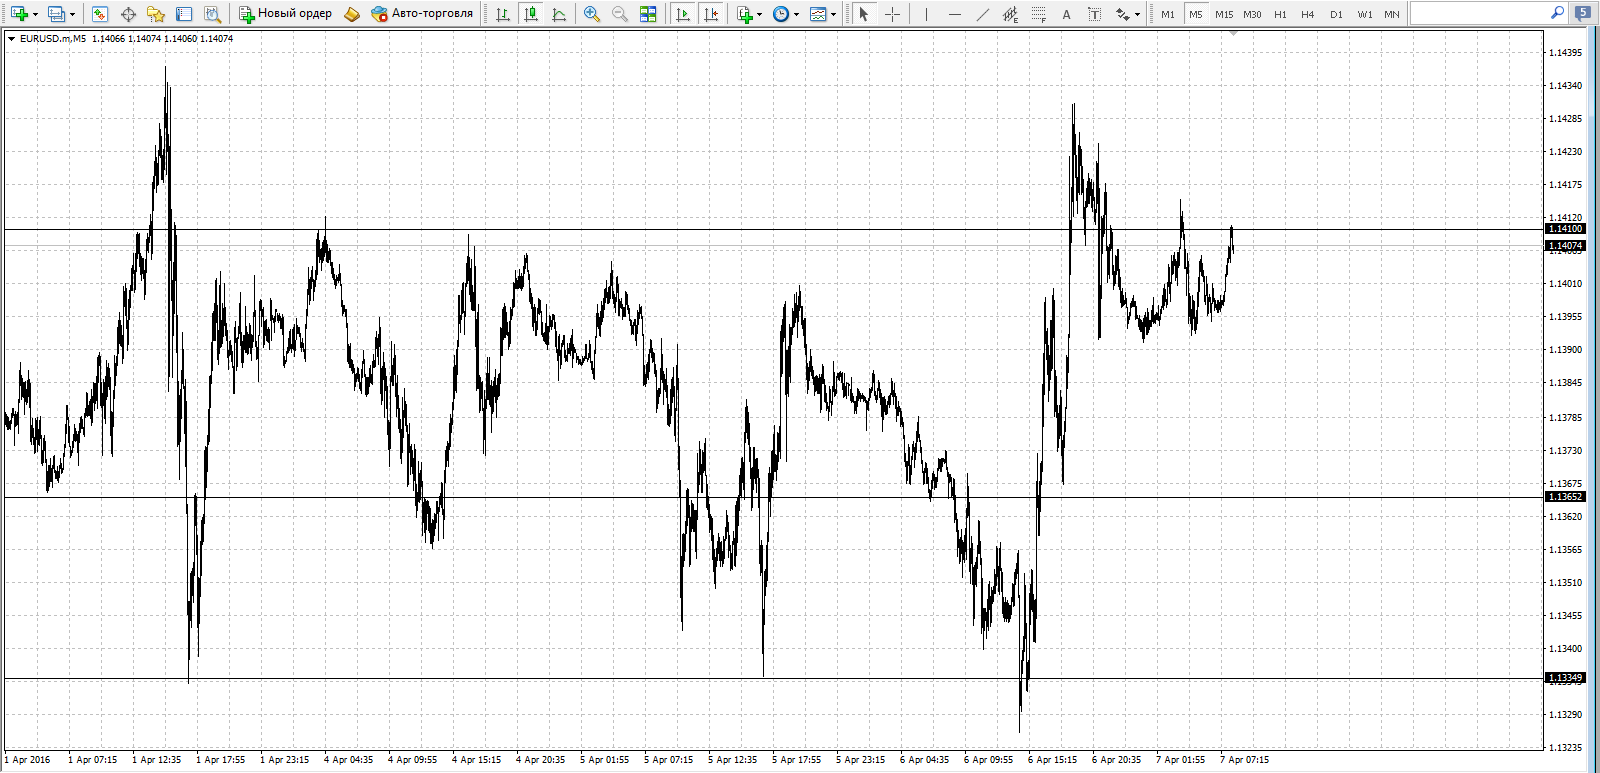Switch to the W1 timeframe

(x=1364, y=14)
